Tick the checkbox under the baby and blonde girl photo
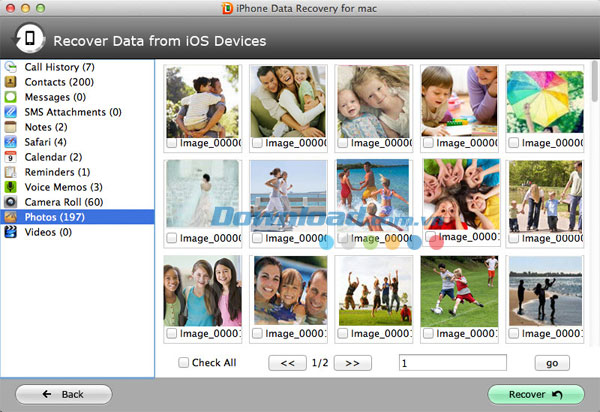This screenshot has height=412, width=600. (x=343, y=143)
